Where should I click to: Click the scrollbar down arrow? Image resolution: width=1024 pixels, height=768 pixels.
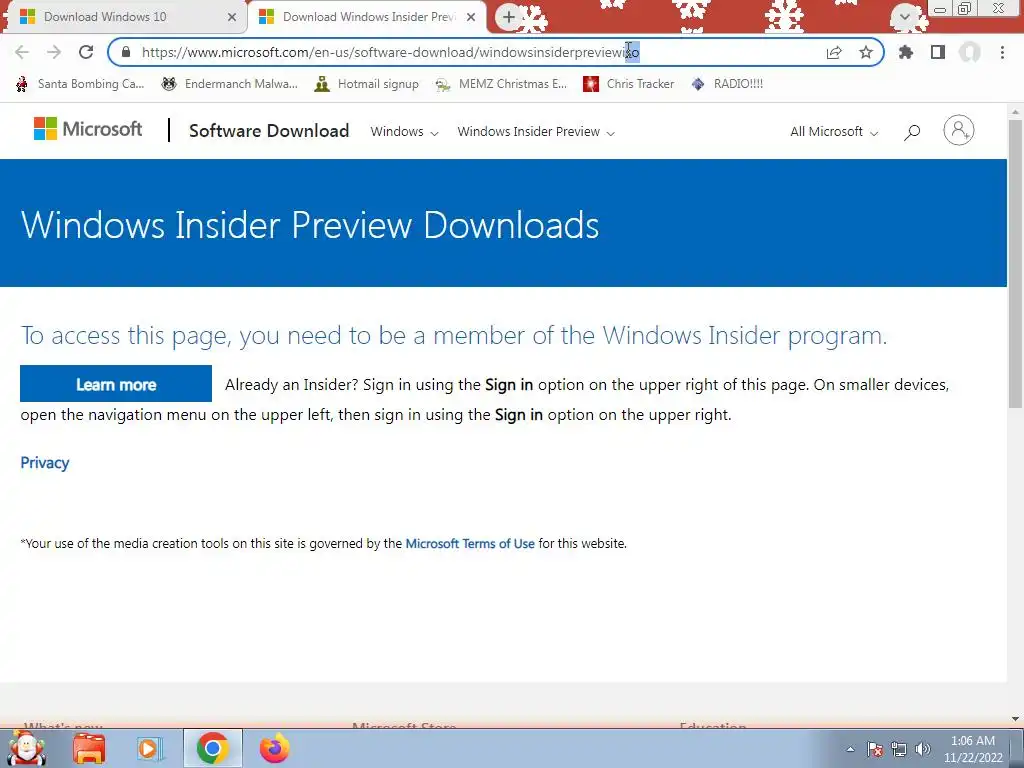[x=1015, y=719]
